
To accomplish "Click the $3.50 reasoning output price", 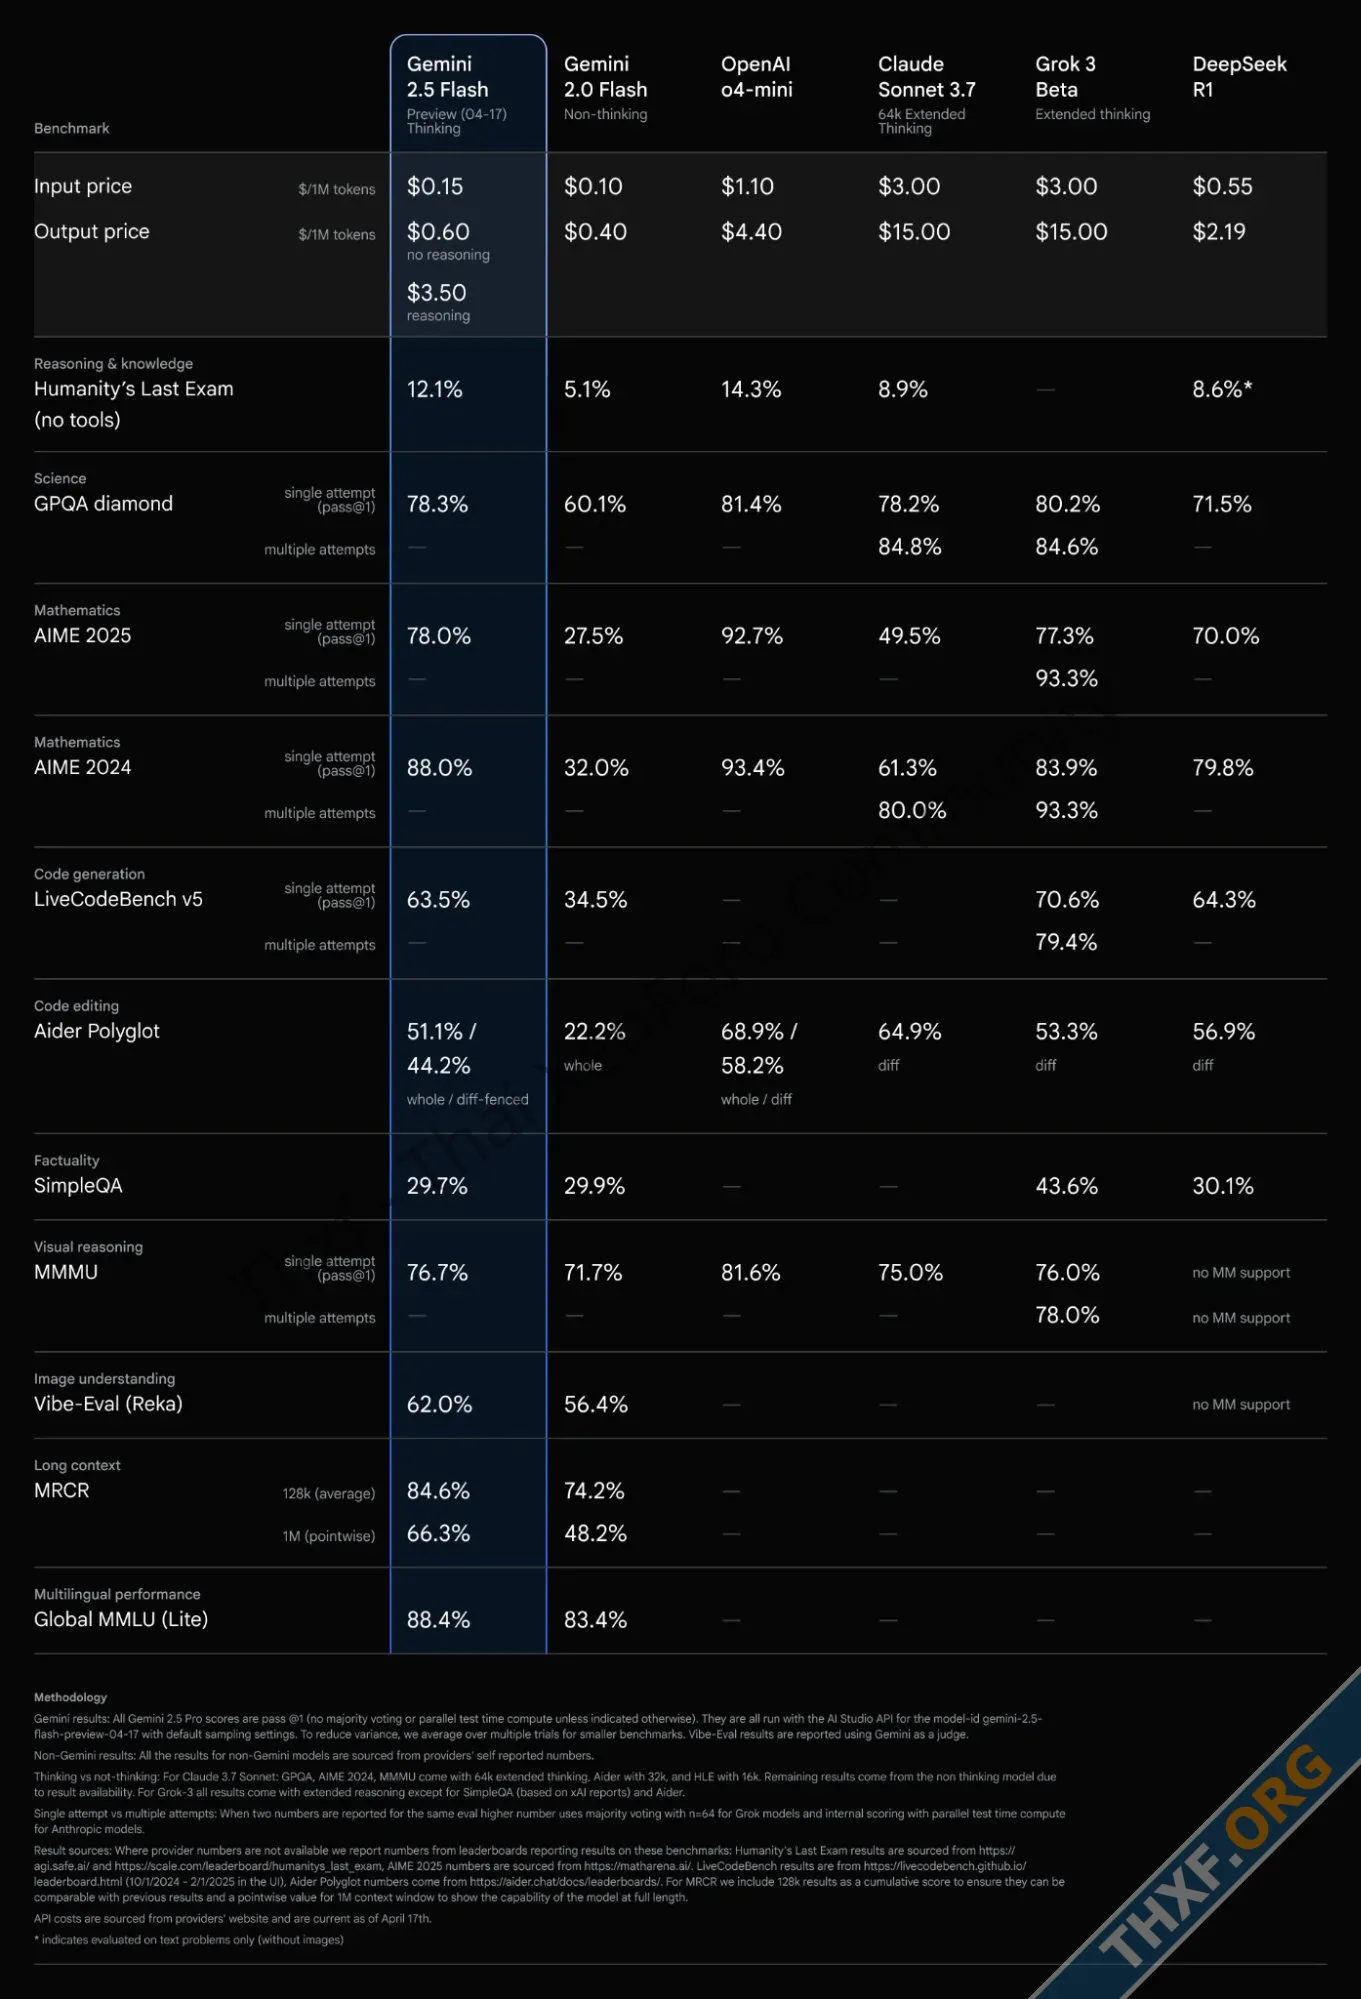I will [437, 293].
